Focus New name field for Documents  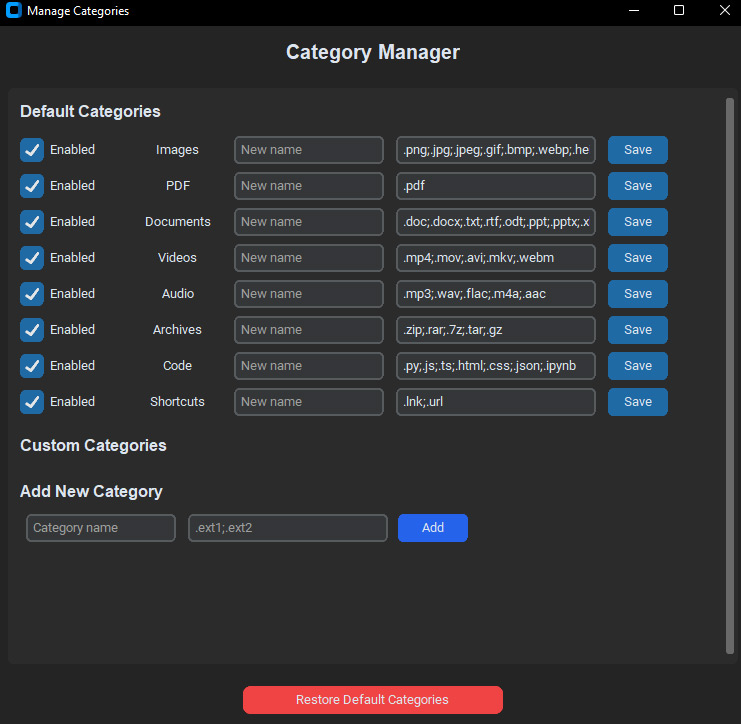click(x=309, y=222)
